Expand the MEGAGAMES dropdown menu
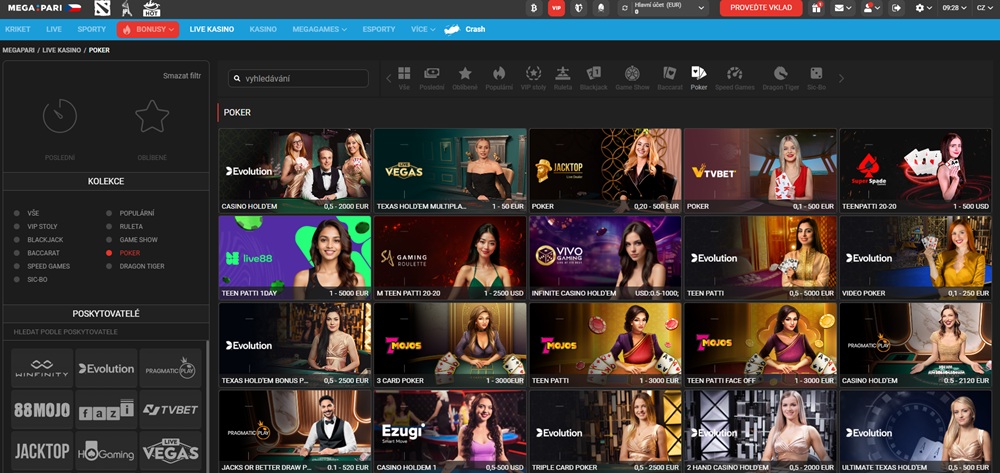1000x473 pixels. click(320, 29)
